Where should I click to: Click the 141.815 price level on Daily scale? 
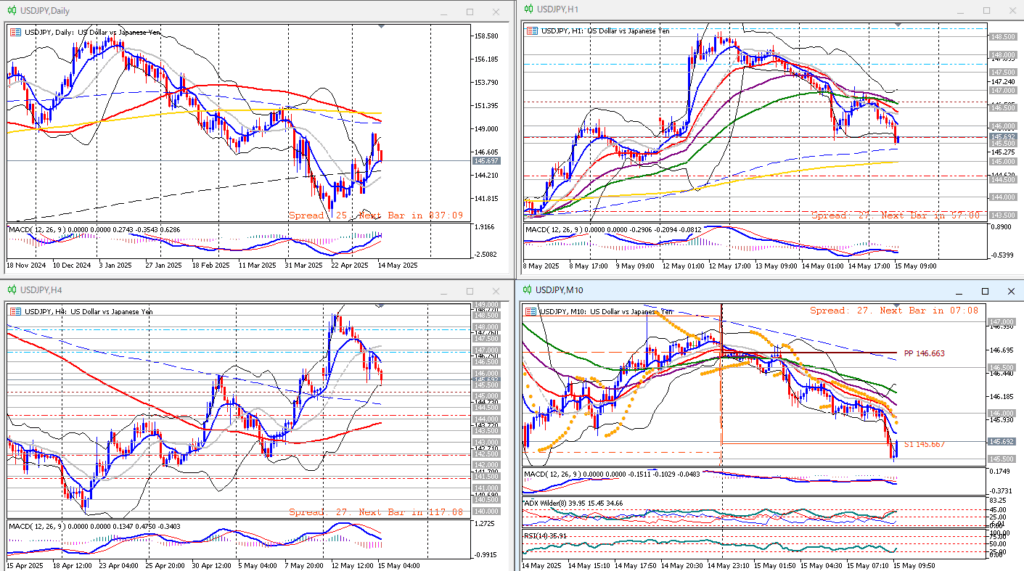point(487,199)
